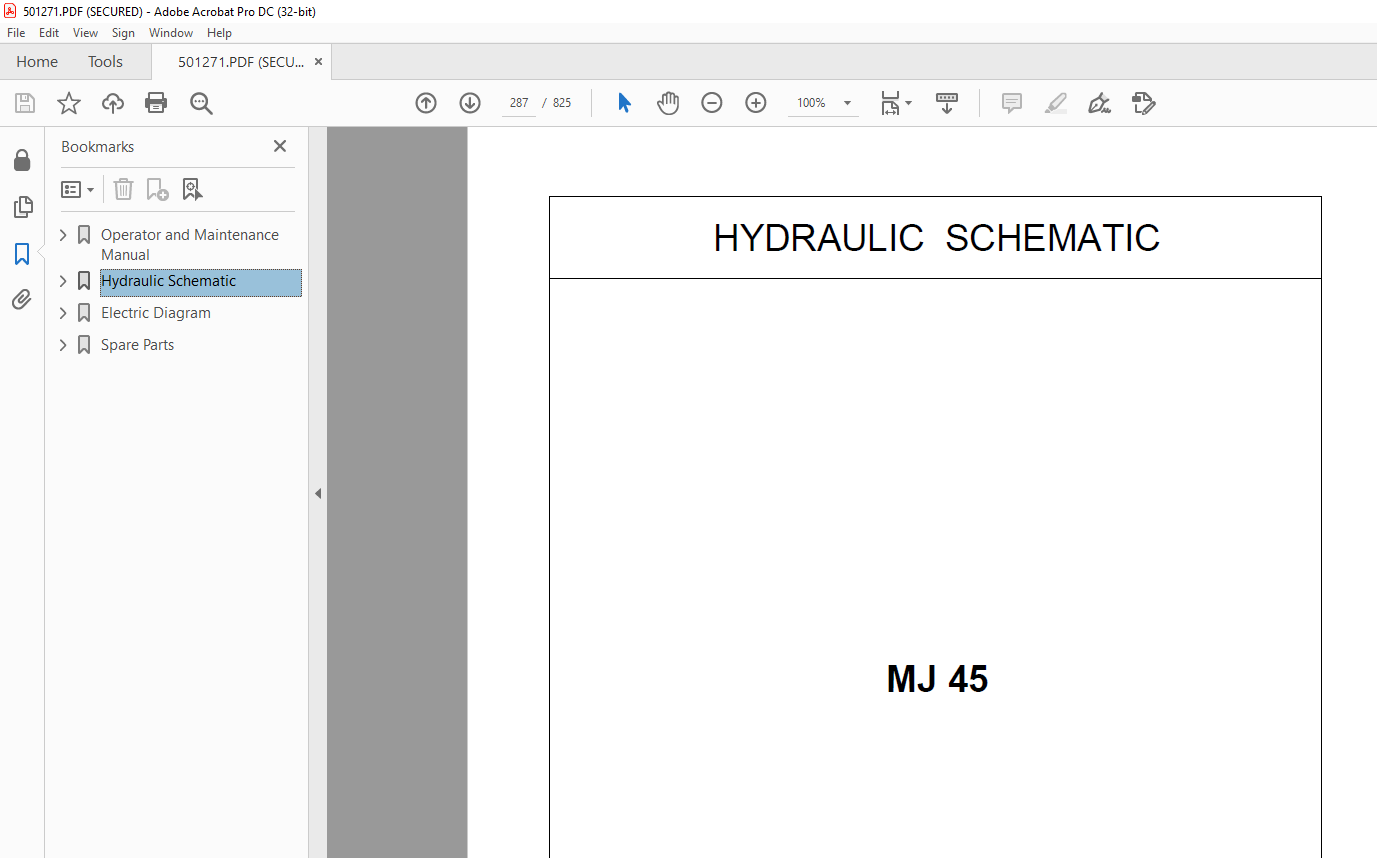The height and width of the screenshot is (858, 1377).
Task: Close the Bookmarks panel
Action: tap(280, 146)
